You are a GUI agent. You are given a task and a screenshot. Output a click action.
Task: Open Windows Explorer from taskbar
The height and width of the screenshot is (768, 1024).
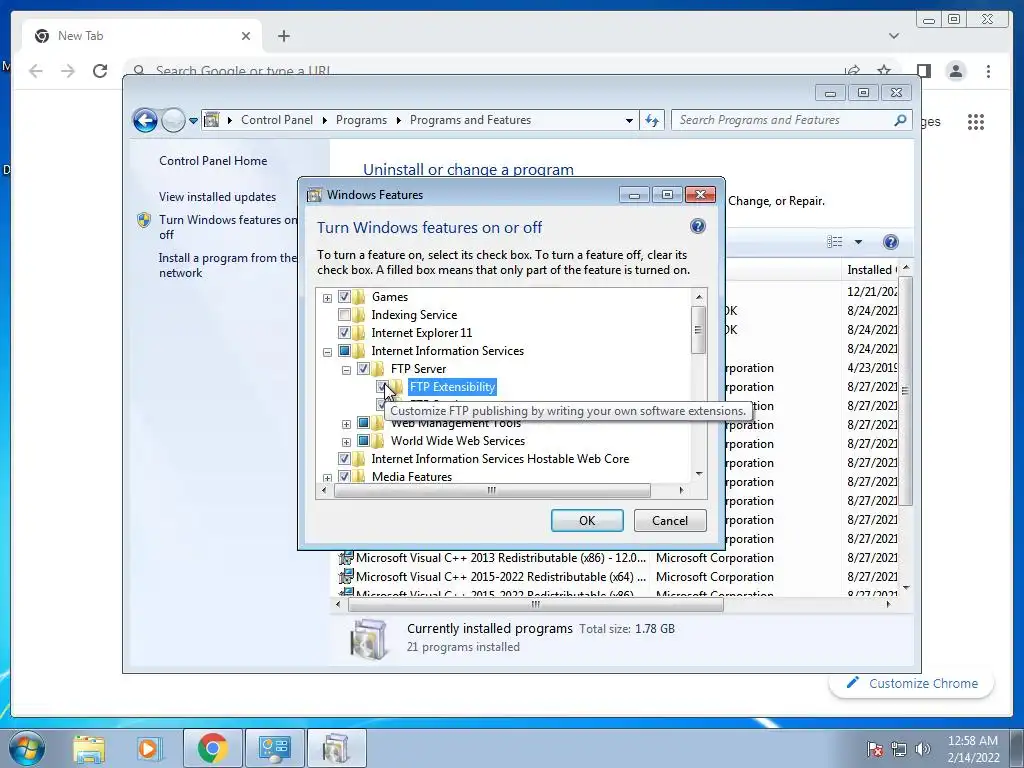coord(89,748)
